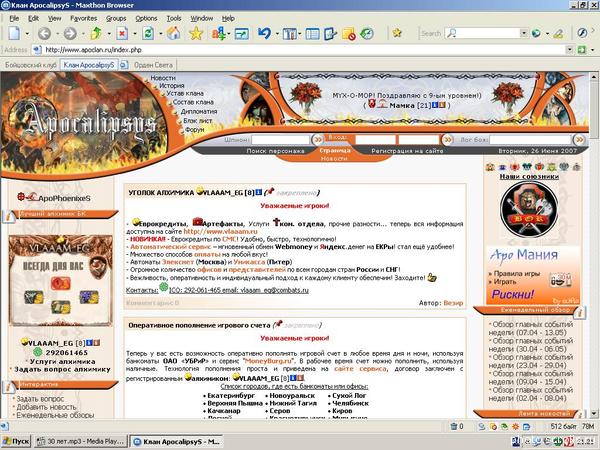The height and width of the screenshot is (450, 600).
Task: Go forward with the Forward arrow
Action: 70,34
